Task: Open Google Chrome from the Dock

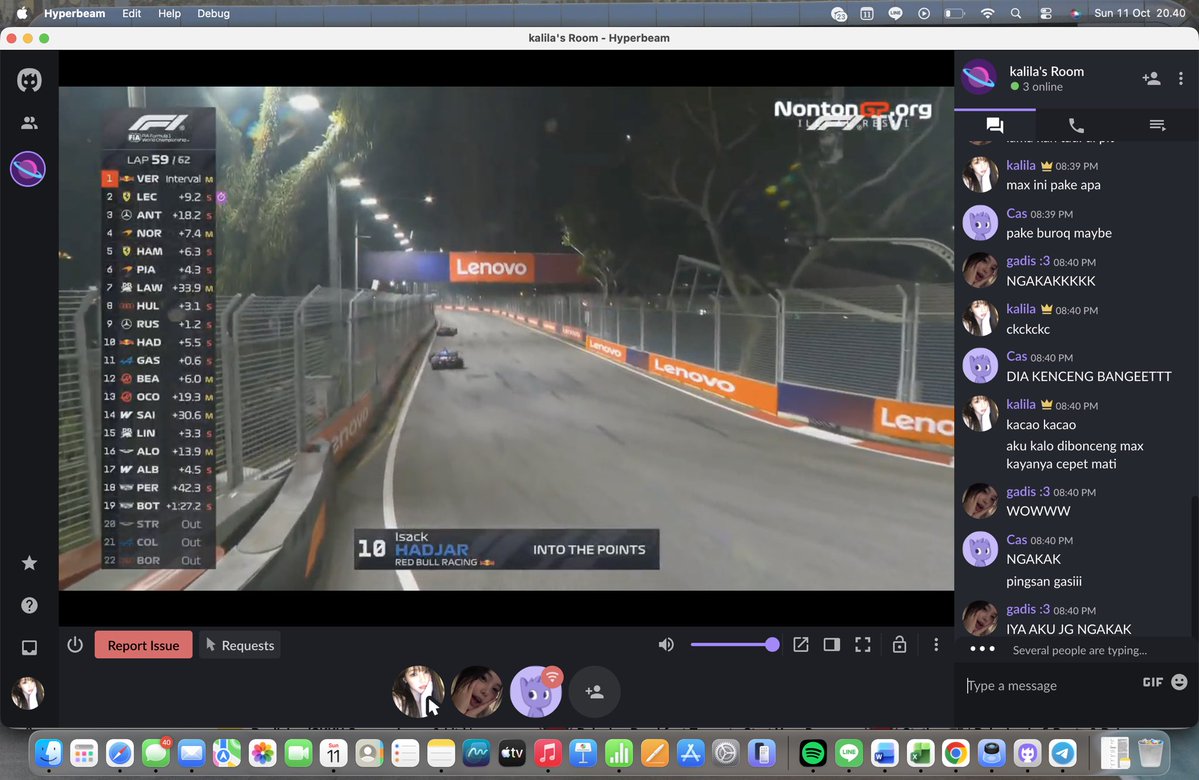Action: [x=956, y=754]
